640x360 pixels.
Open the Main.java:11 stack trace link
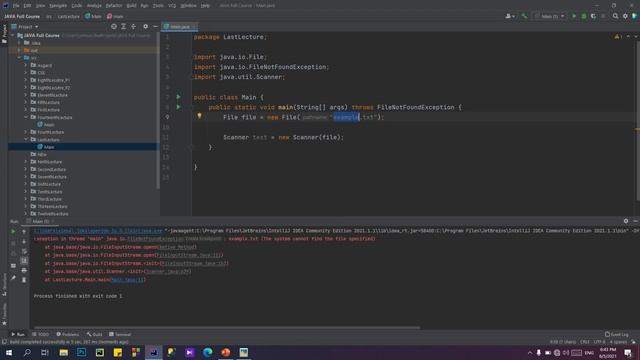(x=128, y=280)
